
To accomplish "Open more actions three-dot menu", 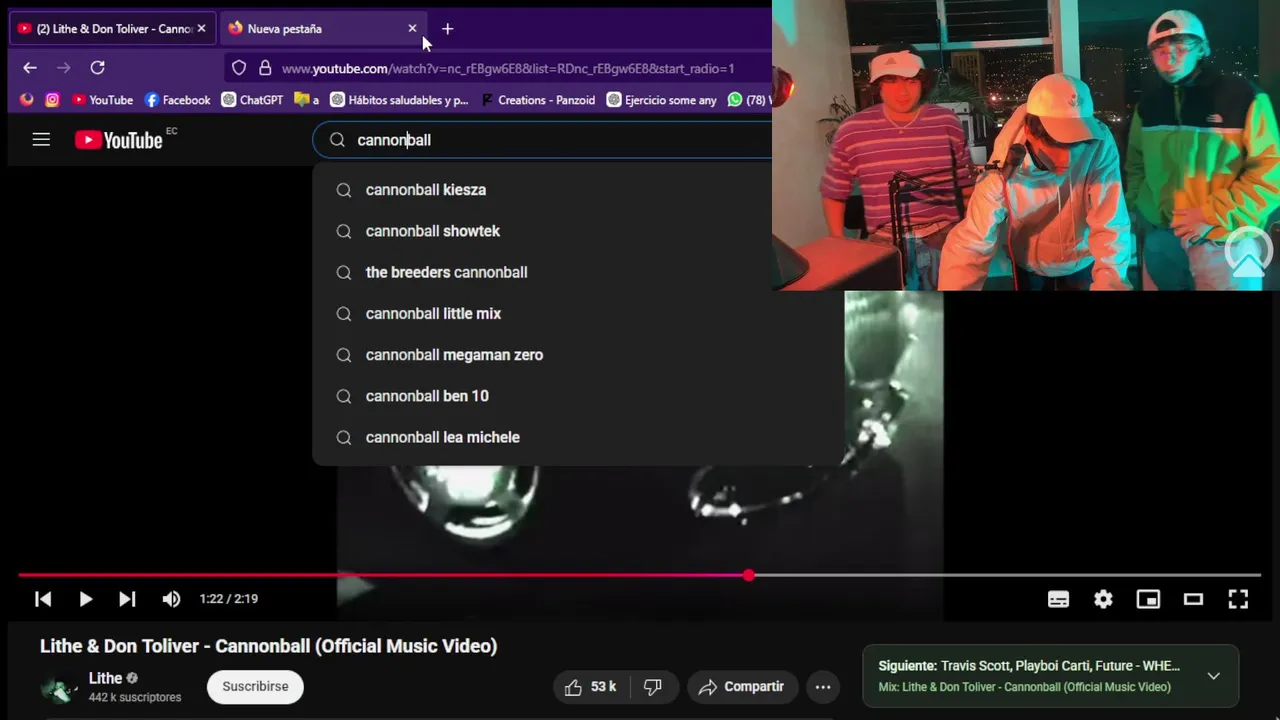I will [823, 687].
